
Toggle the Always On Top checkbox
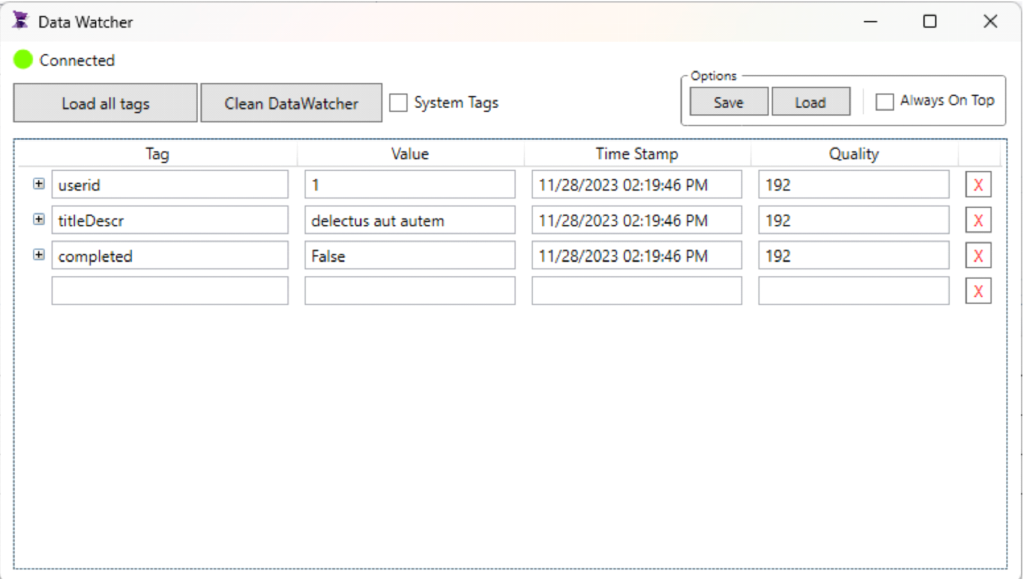click(884, 101)
